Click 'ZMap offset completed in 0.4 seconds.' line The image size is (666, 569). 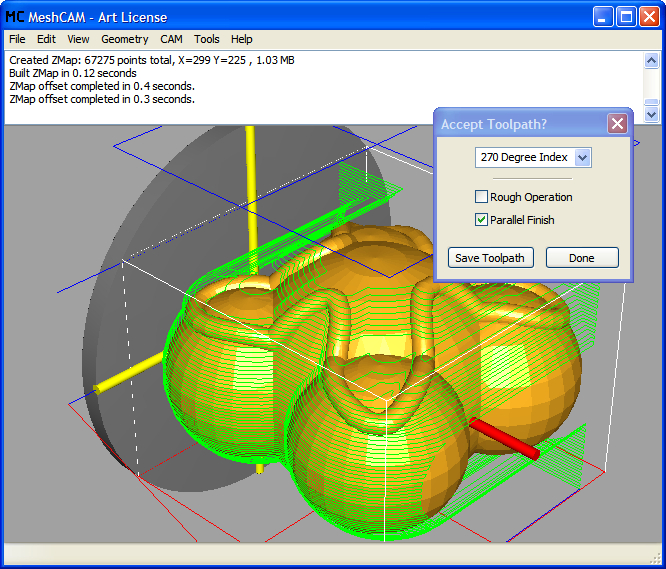(x=102, y=86)
